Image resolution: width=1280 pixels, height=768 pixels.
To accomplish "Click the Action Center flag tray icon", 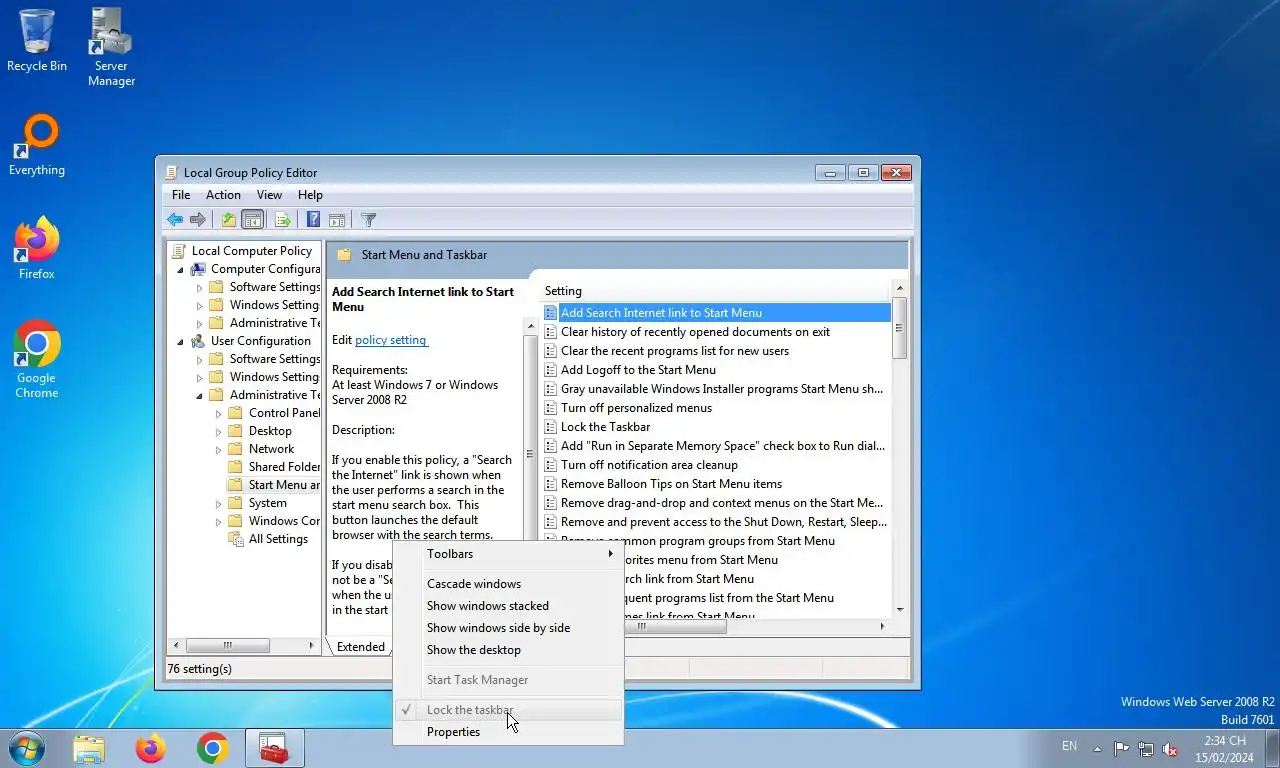I will tap(1122, 748).
